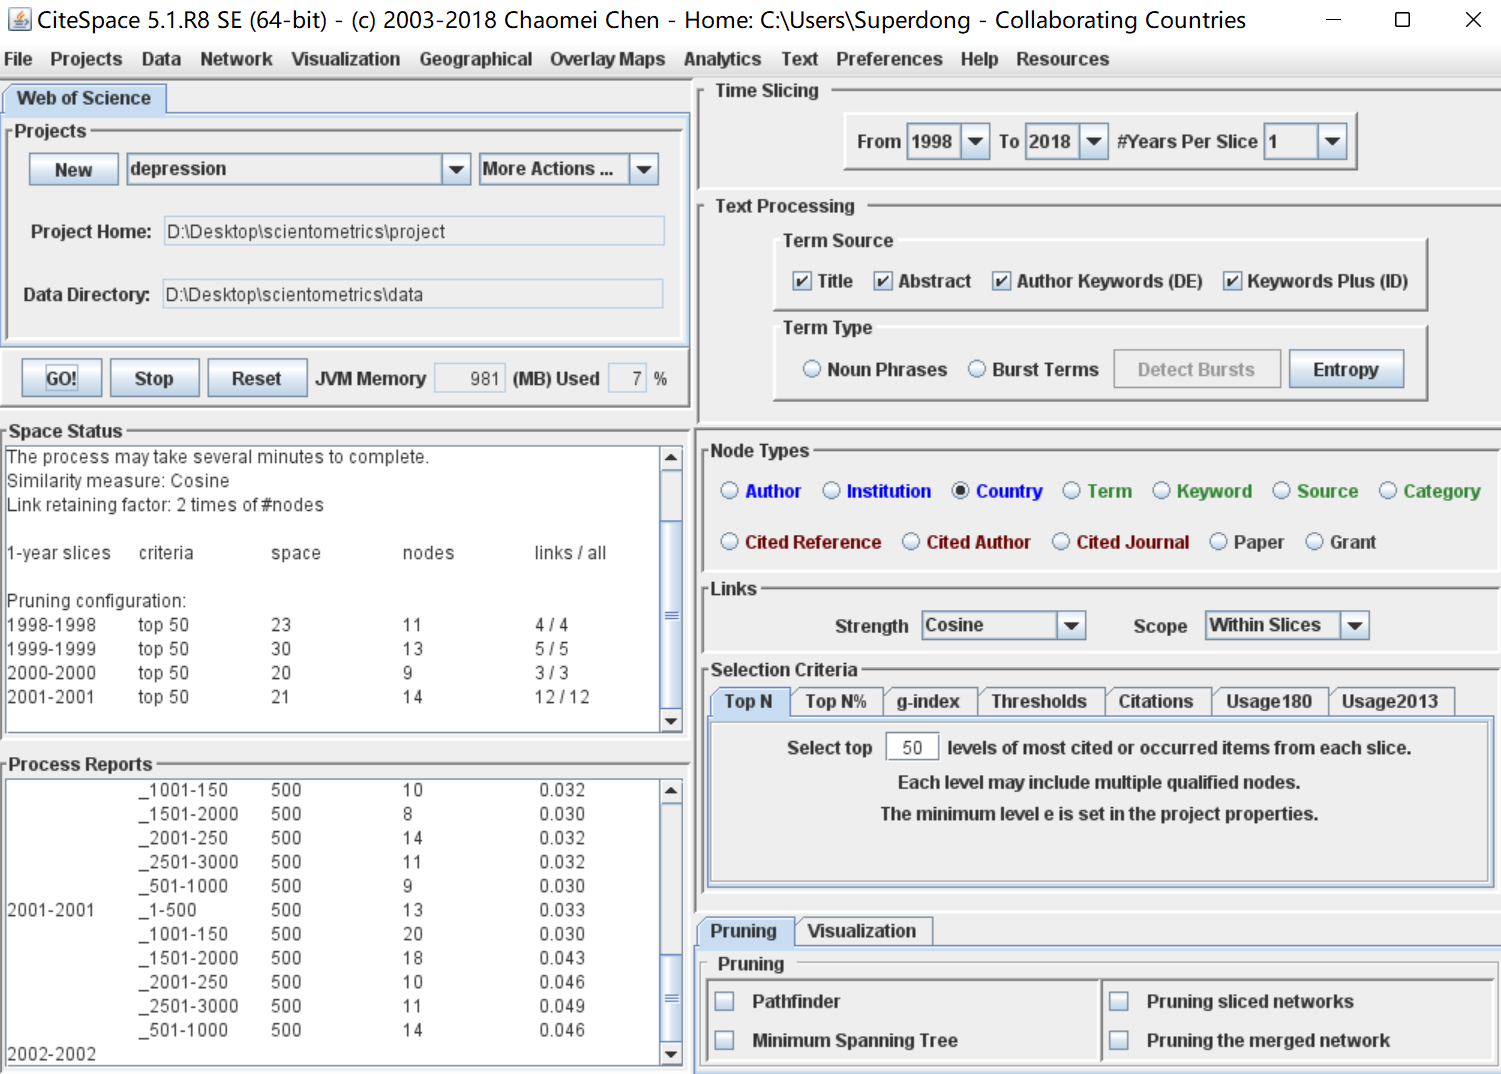Click the Project Home path field
The height and width of the screenshot is (1074, 1501).
[414, 231]
